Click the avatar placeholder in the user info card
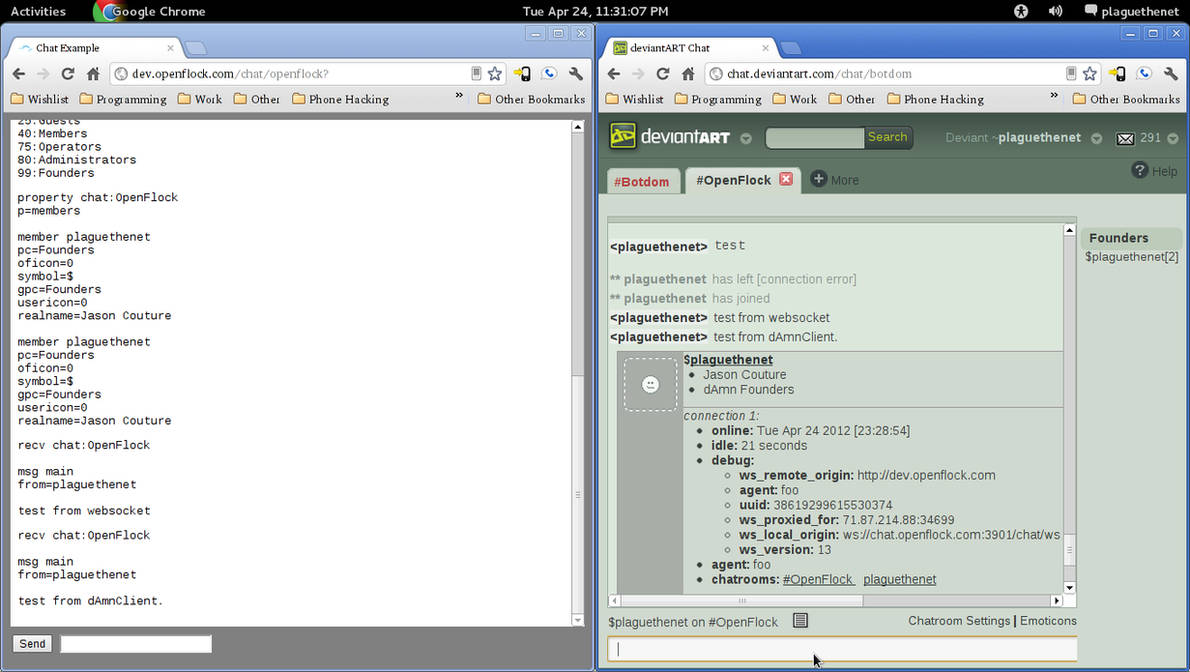 (650, 384)
